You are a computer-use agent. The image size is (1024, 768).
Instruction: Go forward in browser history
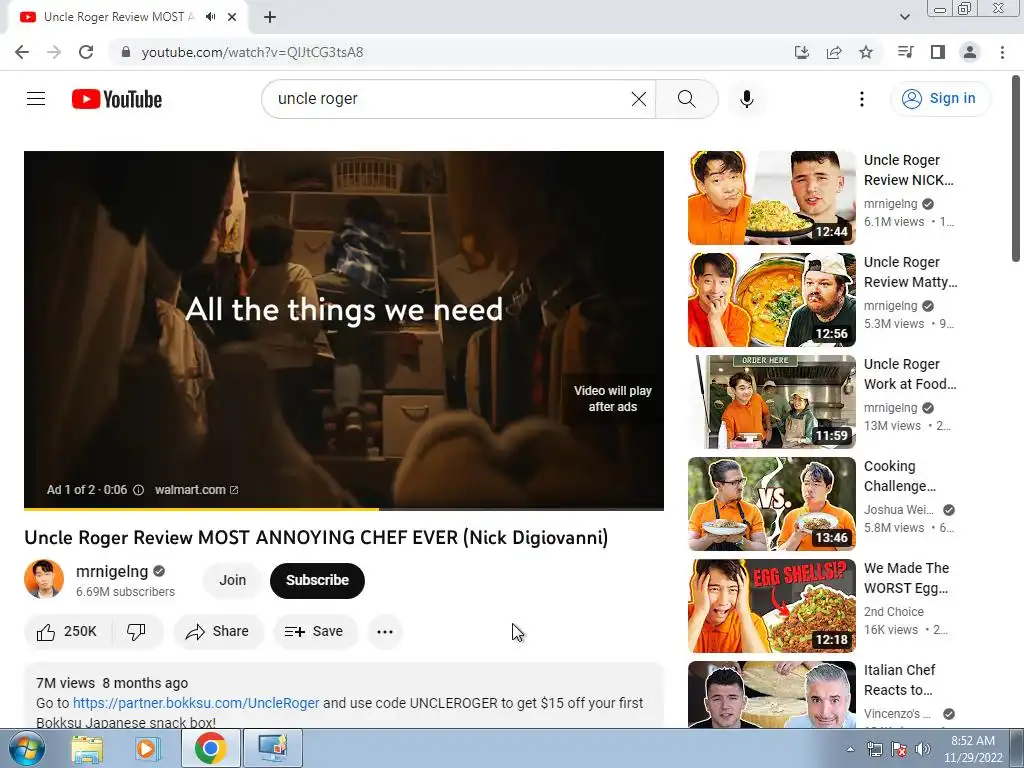point(54,52)
